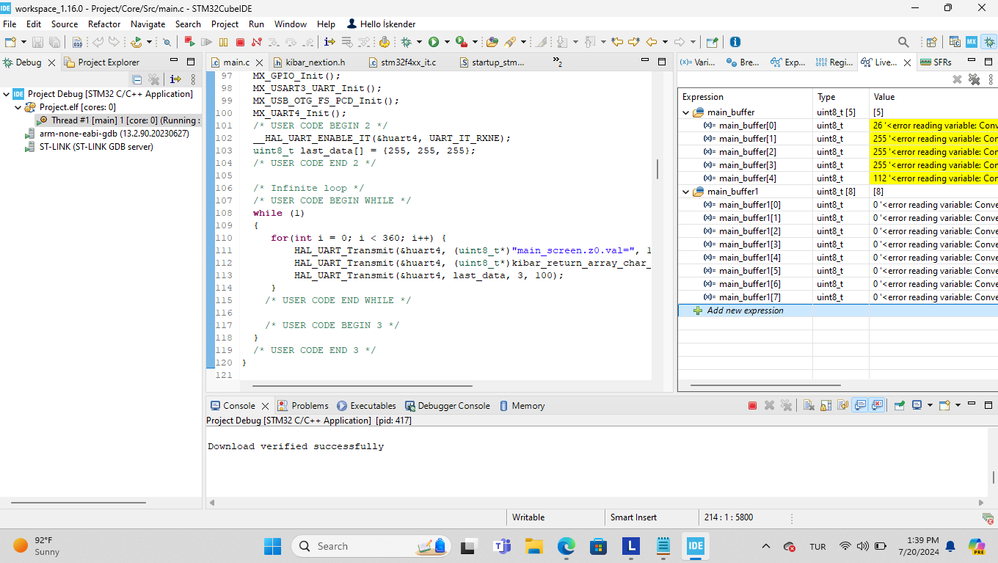The image size is (998, 563).
Task: Click the red Terminate debug button
Action: coord(240,42)
